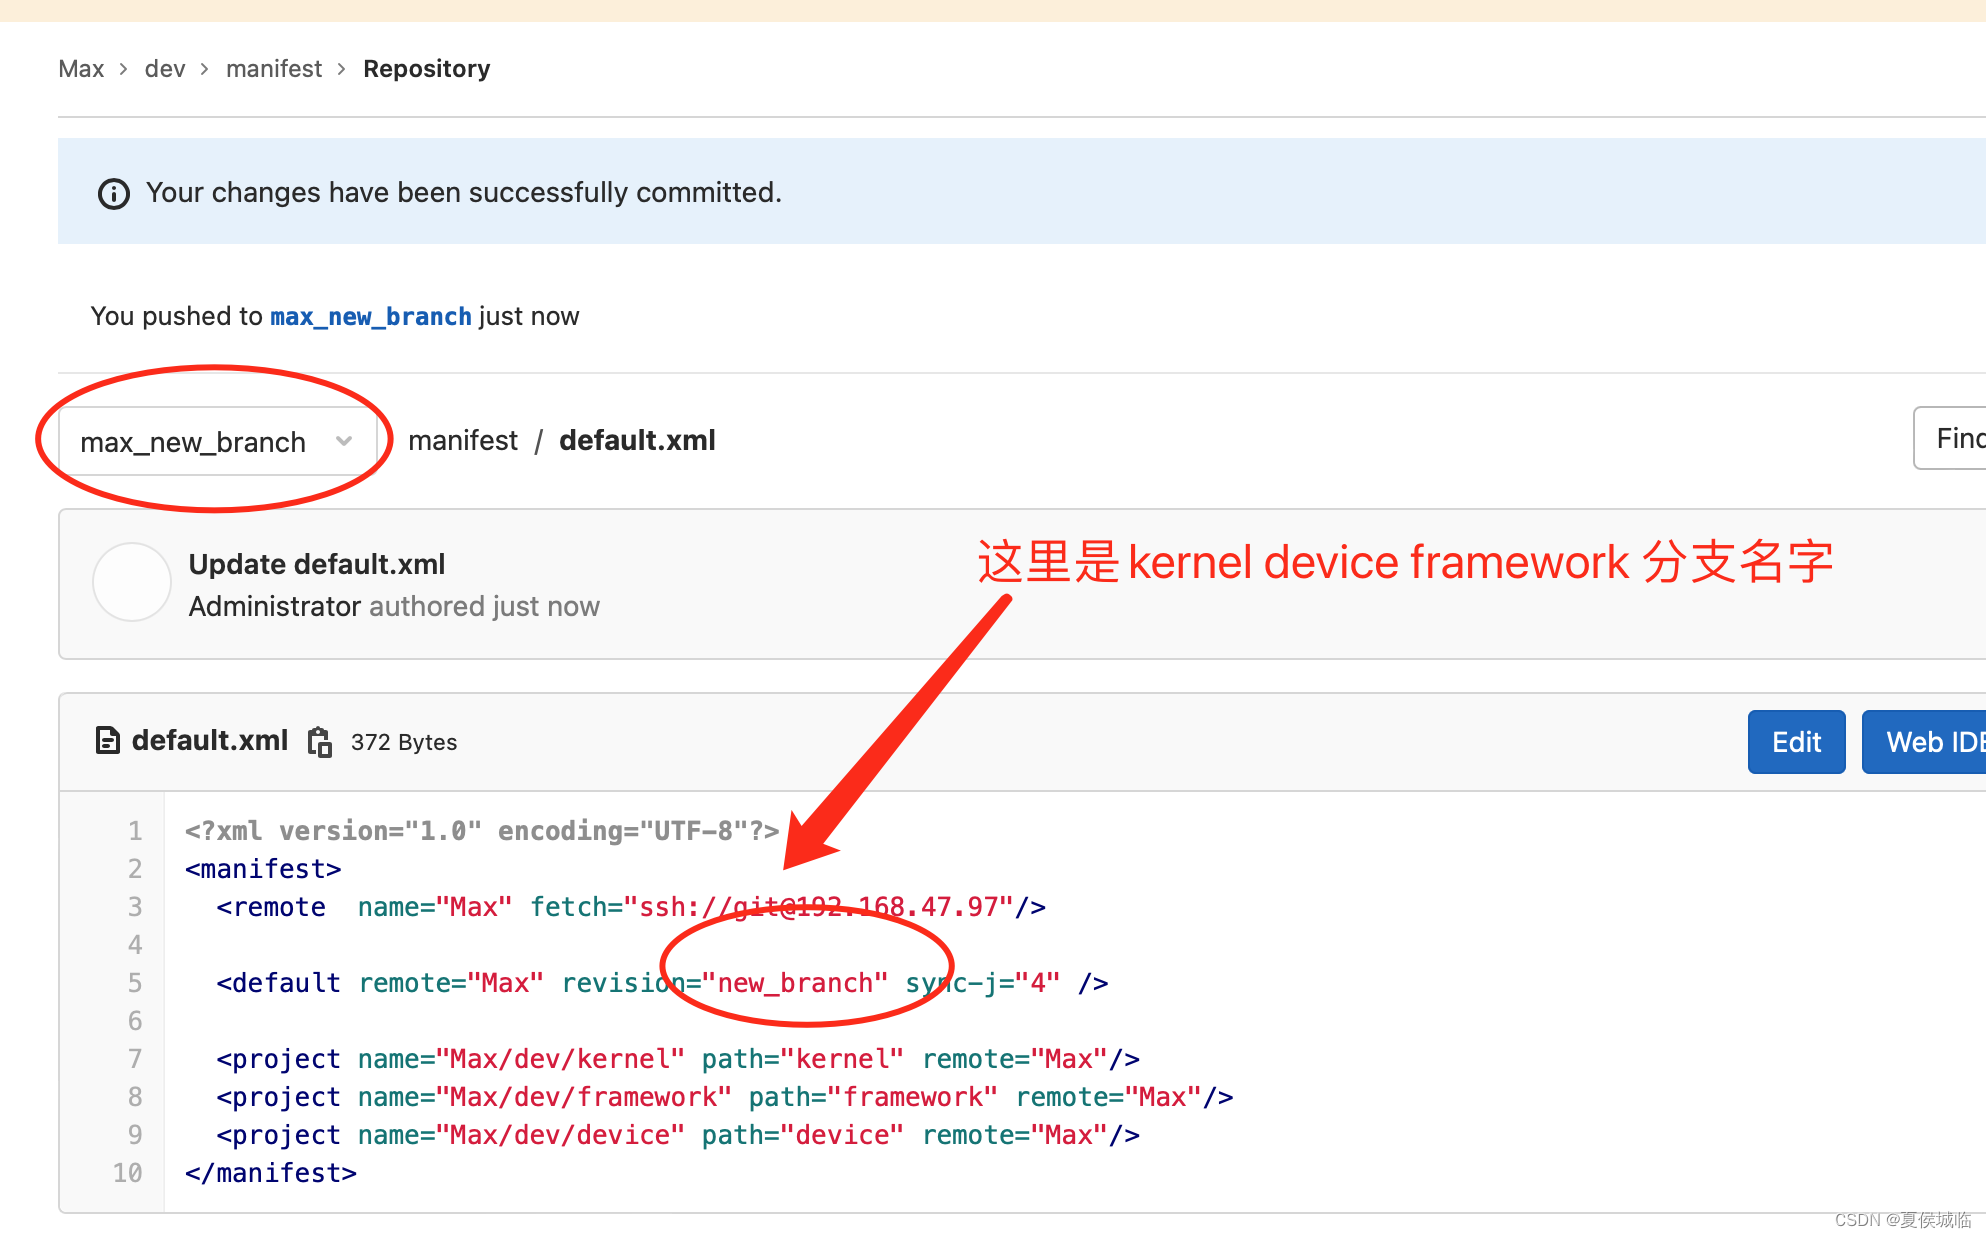This screenshot has width=1986, height=1238.
Task: Select line number 5 in the code
Action: pos(135,983)
